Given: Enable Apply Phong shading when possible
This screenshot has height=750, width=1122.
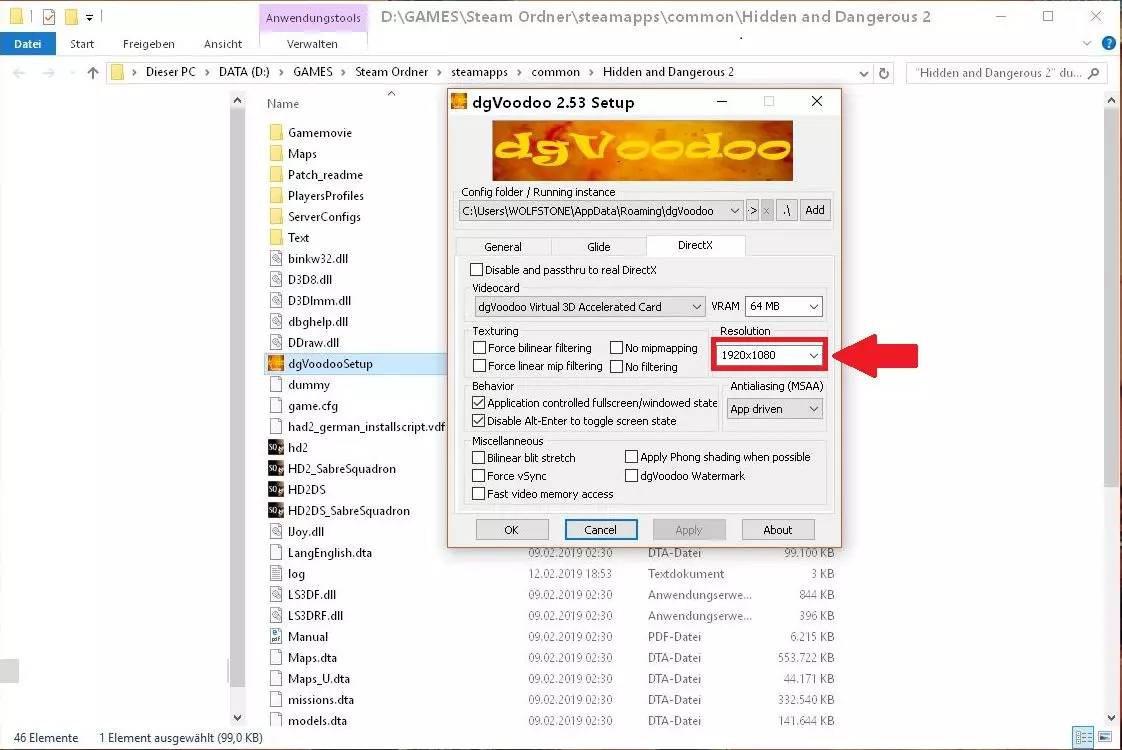Looking at the screenshot, I should pos(631,457).
